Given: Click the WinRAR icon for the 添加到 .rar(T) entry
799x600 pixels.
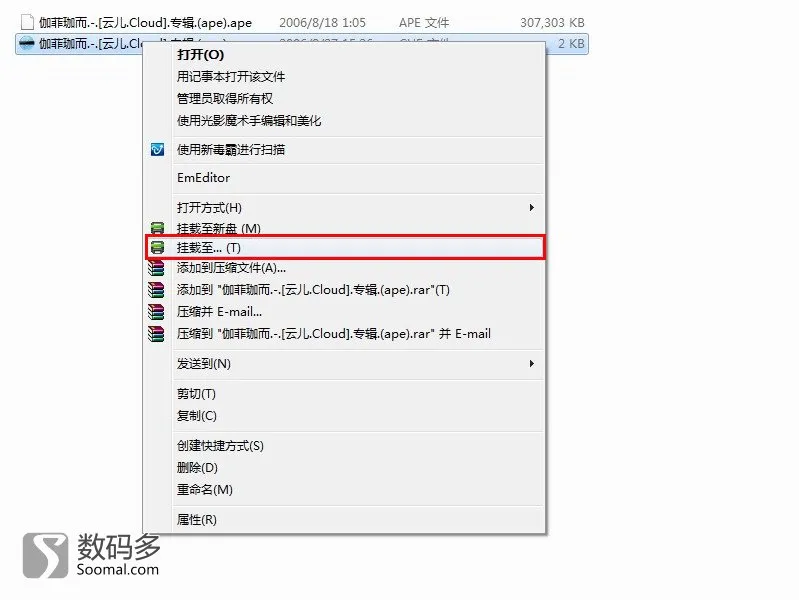Looking at the screenshot, I should point(156,290).
